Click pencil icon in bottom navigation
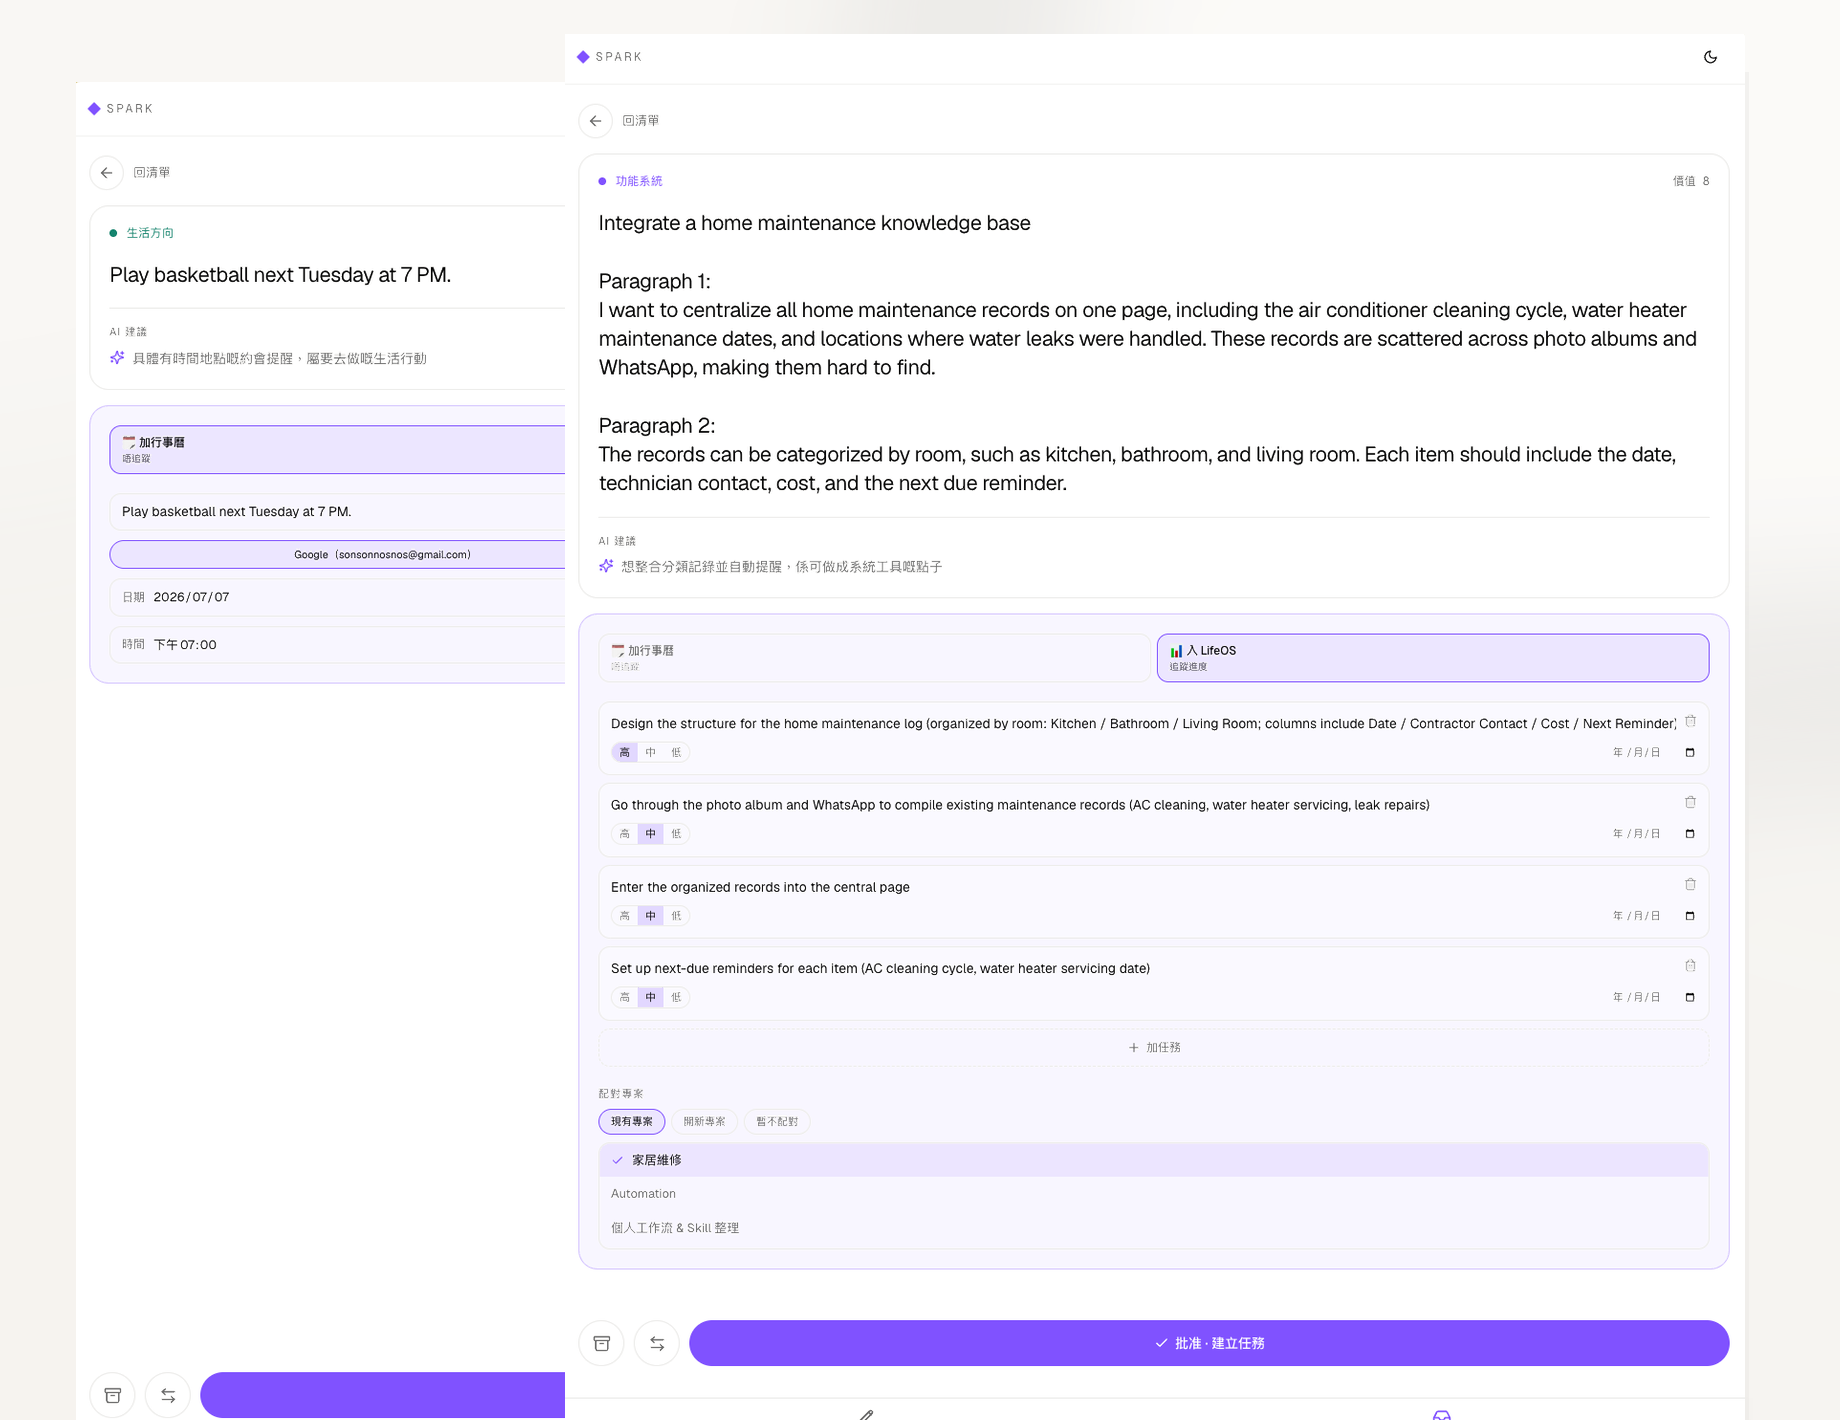The width and height of the screenshot is (1840, 1420). (x=866, y=1414)
